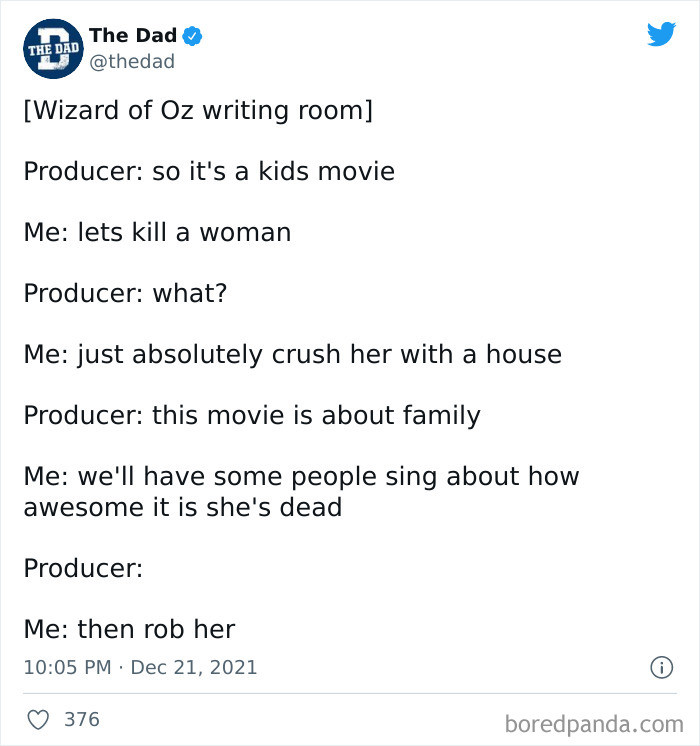The width and height of the screenshot is (700, 746).
Task: Click the 'awesome it is she's dead' line
Action: point(183,507)
